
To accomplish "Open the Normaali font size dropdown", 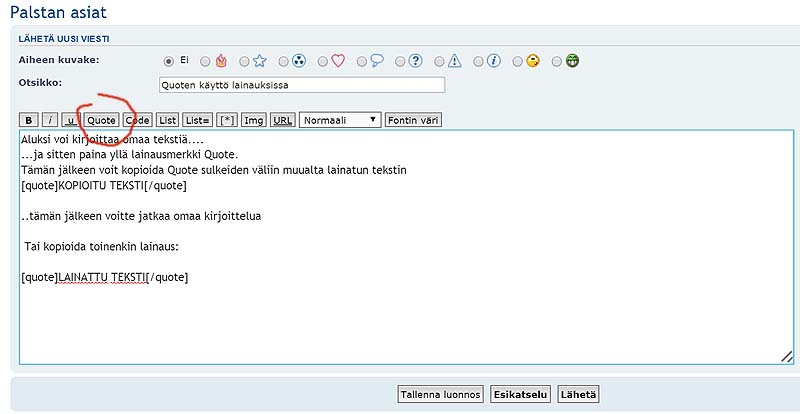I will tap(340, 120).
